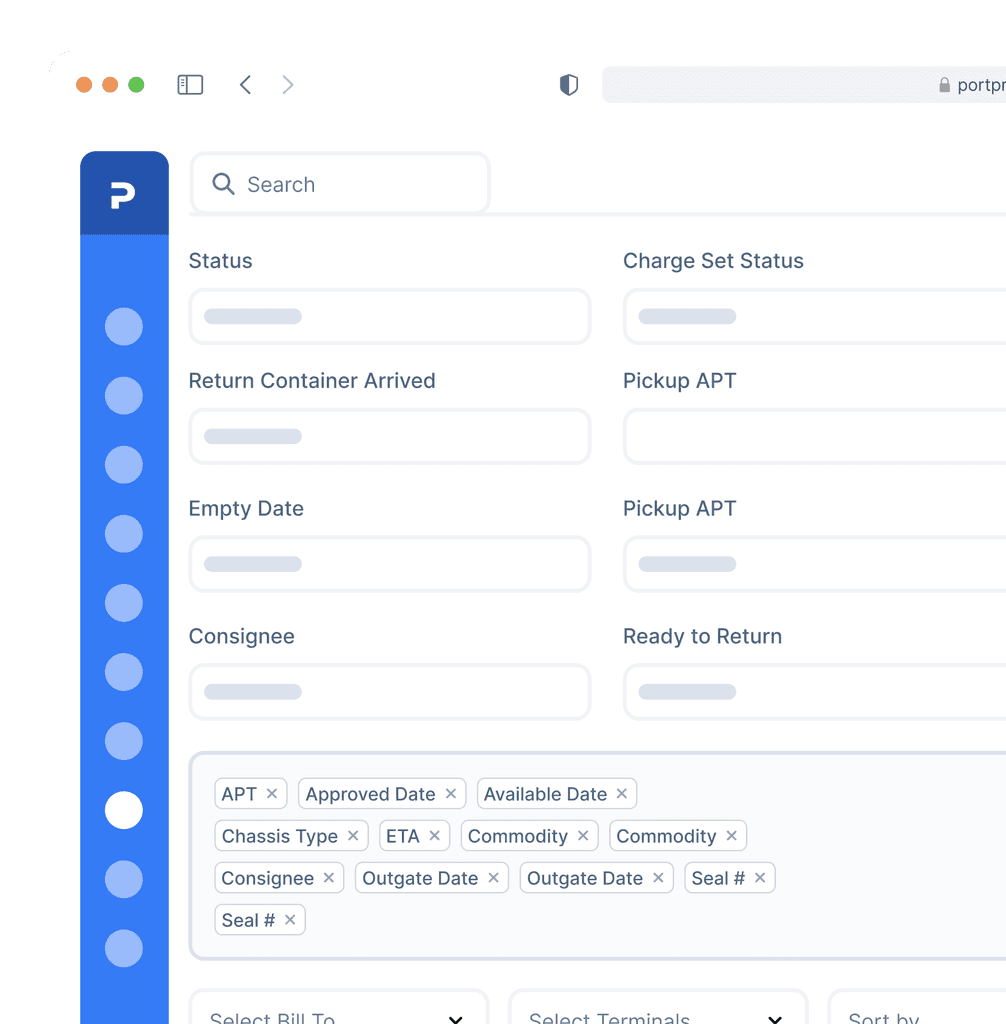Click the browser back navigation arrow

click(245, 85)
